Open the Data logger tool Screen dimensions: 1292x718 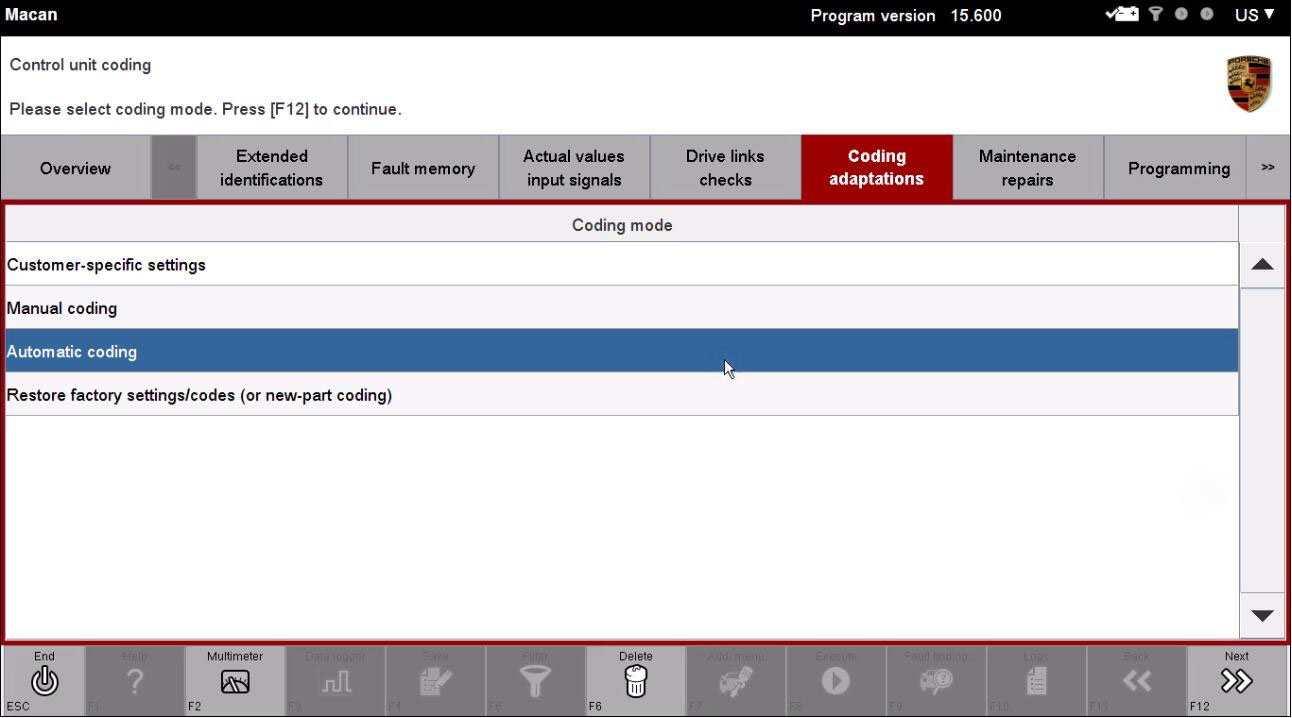pyautogui.click(x=335, y=680)
